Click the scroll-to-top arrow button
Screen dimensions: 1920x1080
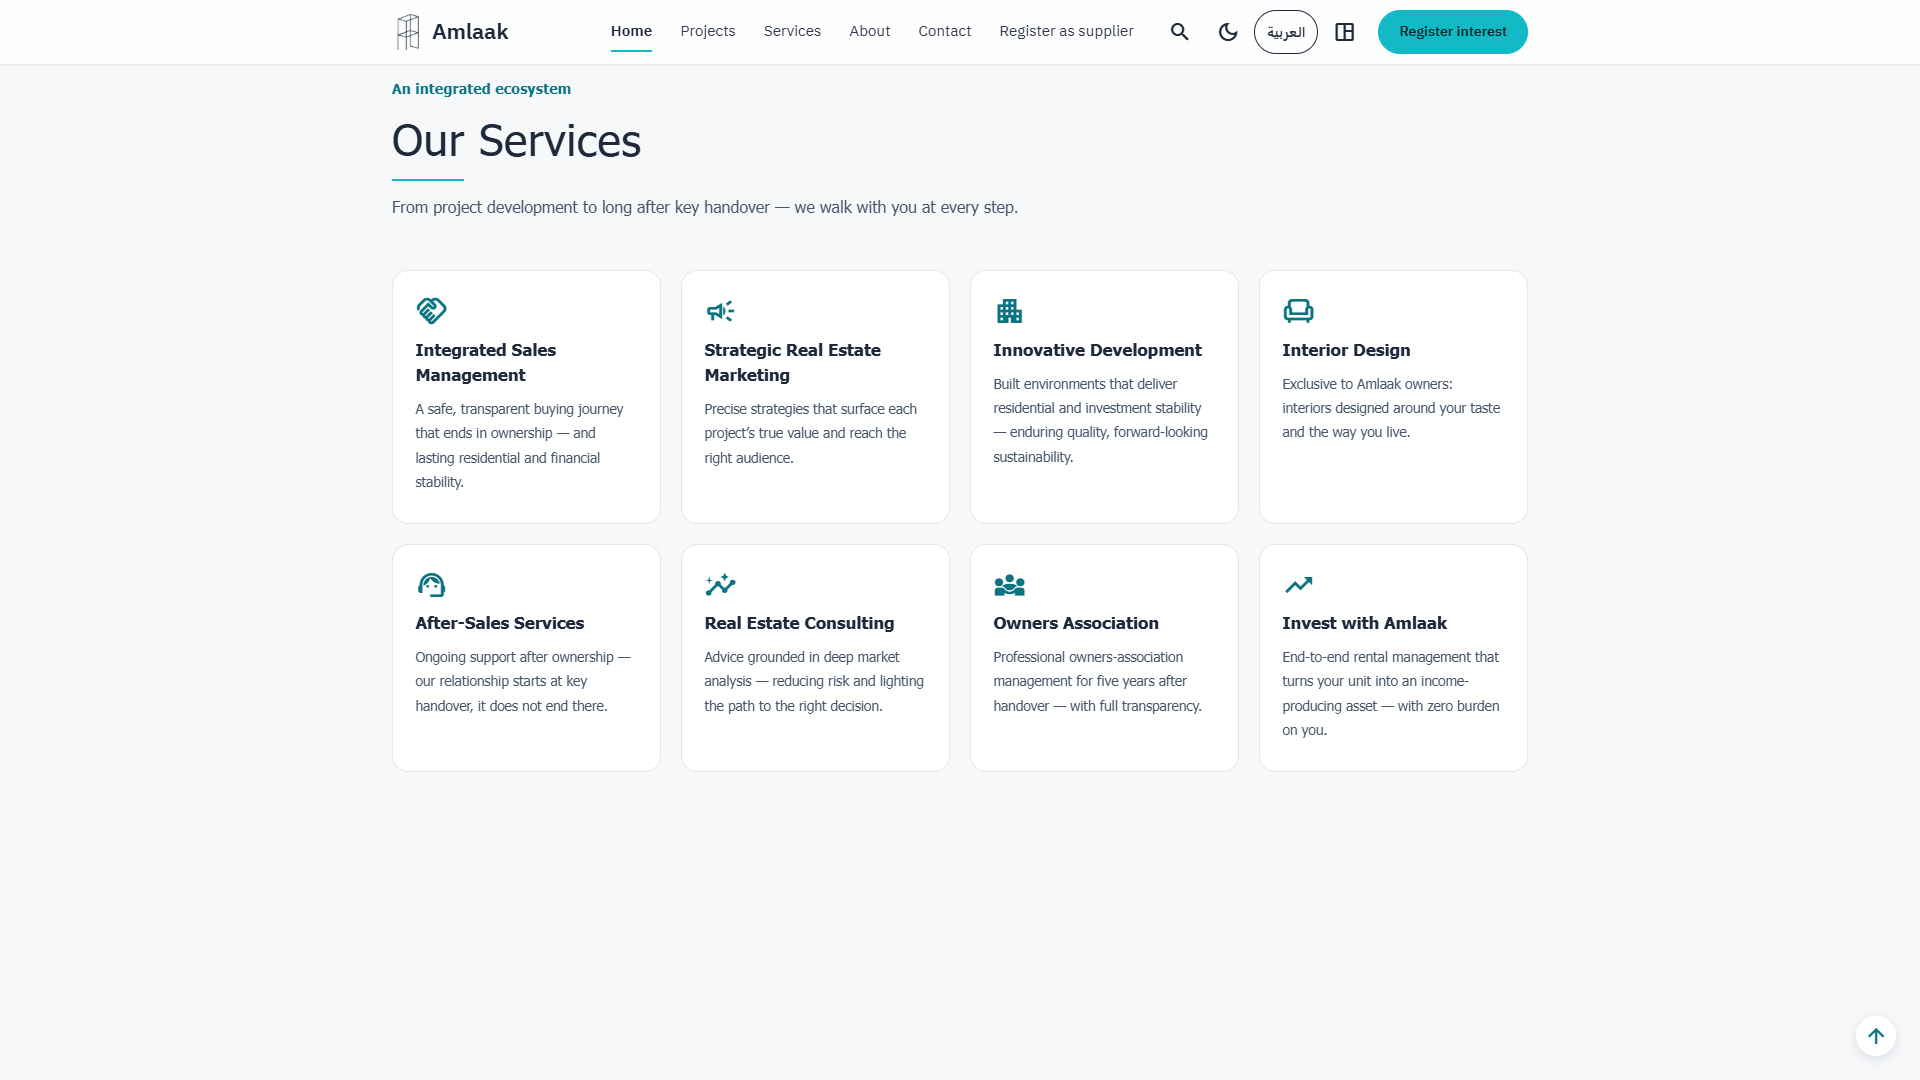1876,1036
